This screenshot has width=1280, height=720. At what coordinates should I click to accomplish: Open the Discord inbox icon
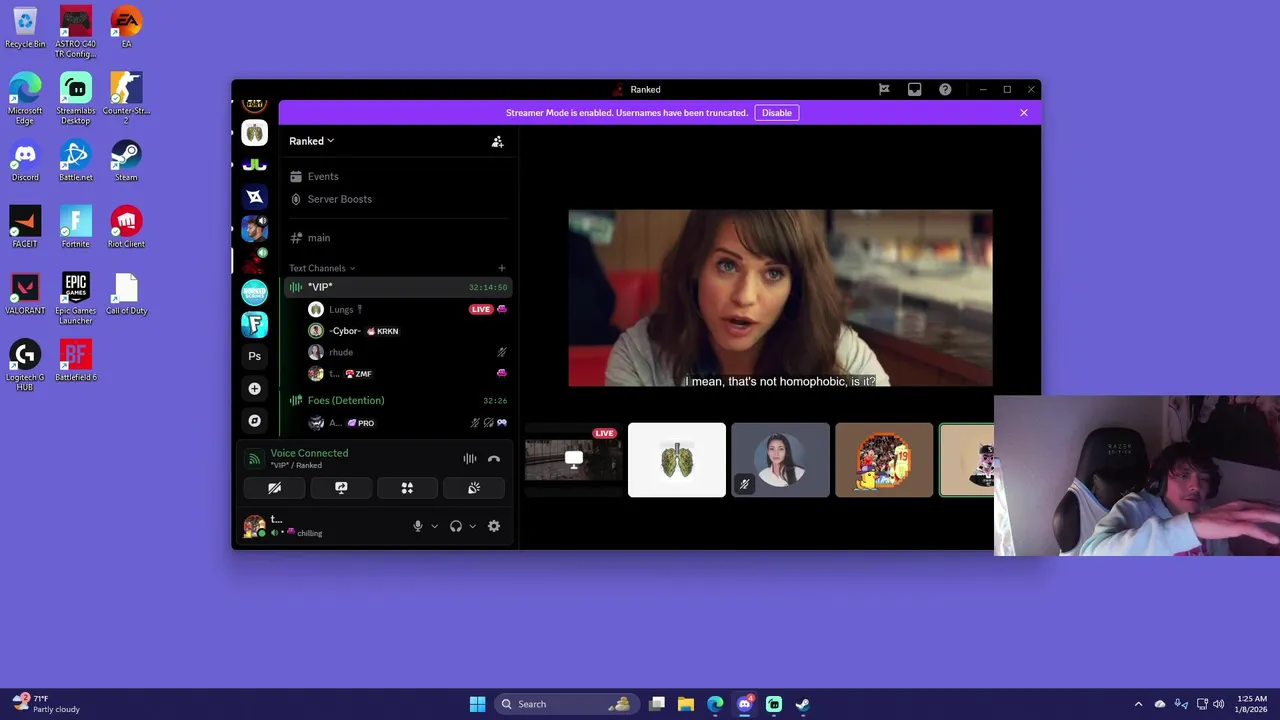(914, 89)
